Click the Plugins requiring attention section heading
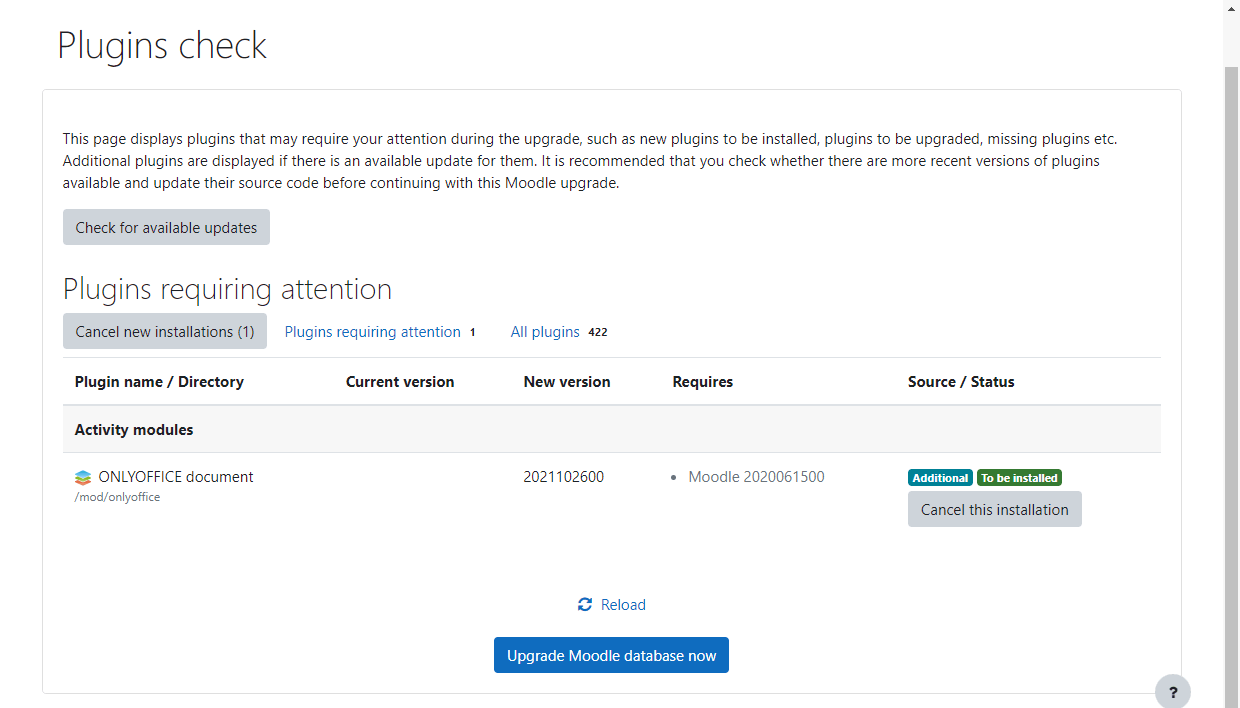The image size is (1240, 708). click(x=227, y=289)
